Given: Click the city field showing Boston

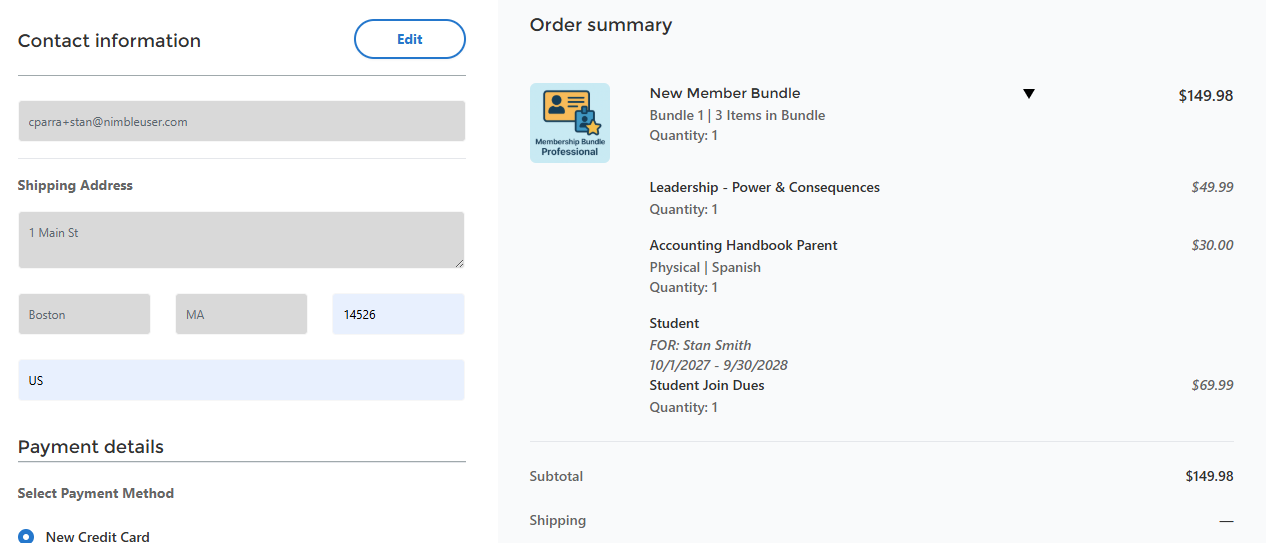Looking at the screenshot, I should [84, 314].
